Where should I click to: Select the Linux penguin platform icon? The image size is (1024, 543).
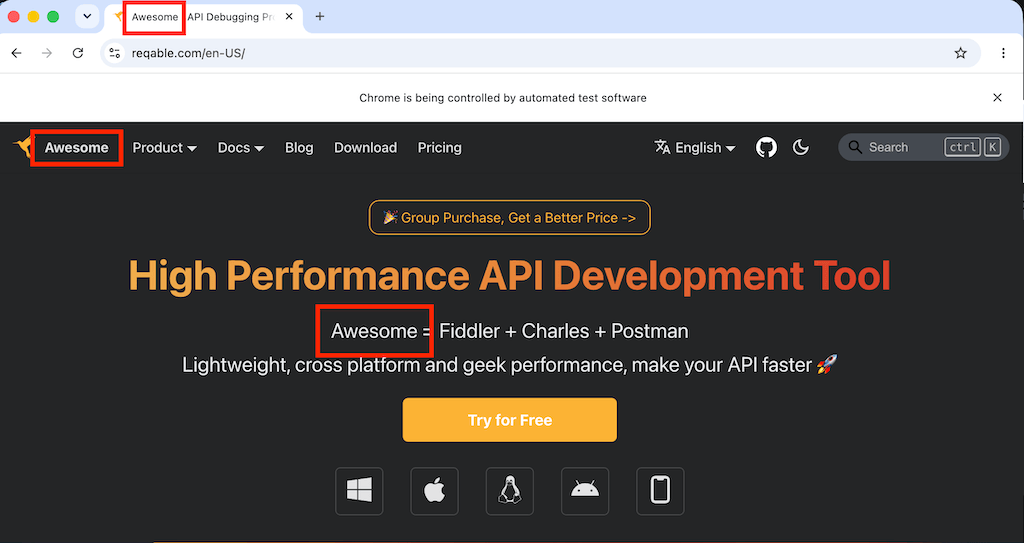pos(509,491)
